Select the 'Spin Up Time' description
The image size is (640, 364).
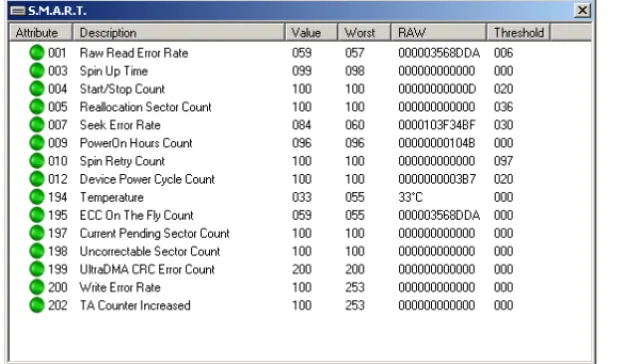[113, 71]
